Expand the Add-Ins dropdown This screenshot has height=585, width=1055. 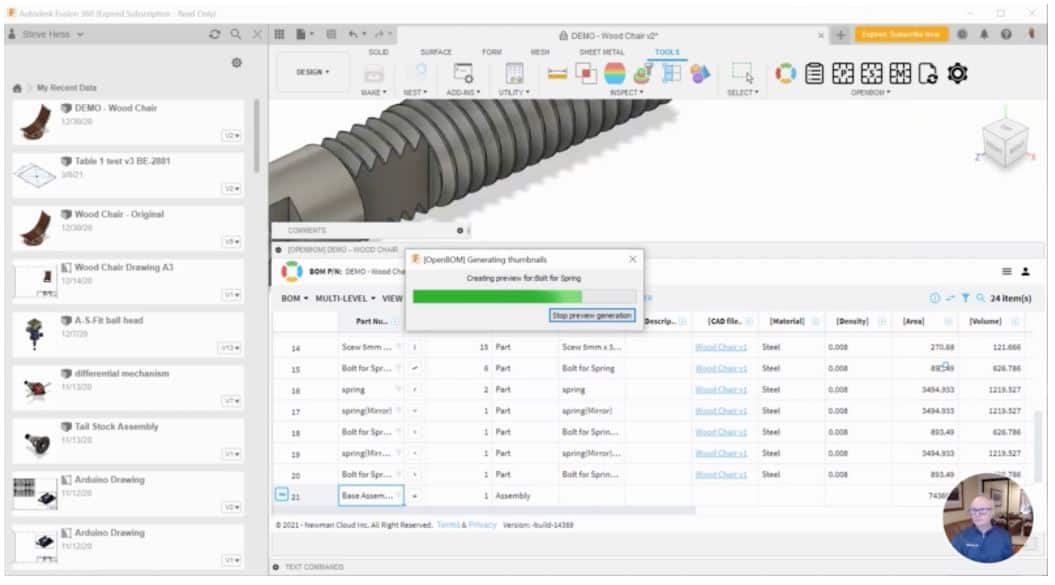(463, 92)
